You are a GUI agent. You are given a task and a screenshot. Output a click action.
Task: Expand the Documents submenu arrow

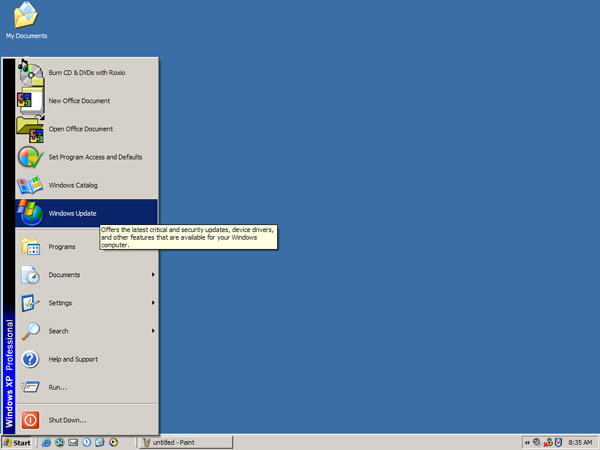(x=153, y=275)
